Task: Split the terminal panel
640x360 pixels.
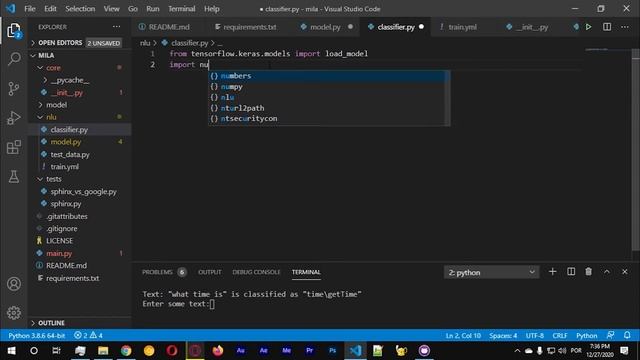Action: pos(571,272)
